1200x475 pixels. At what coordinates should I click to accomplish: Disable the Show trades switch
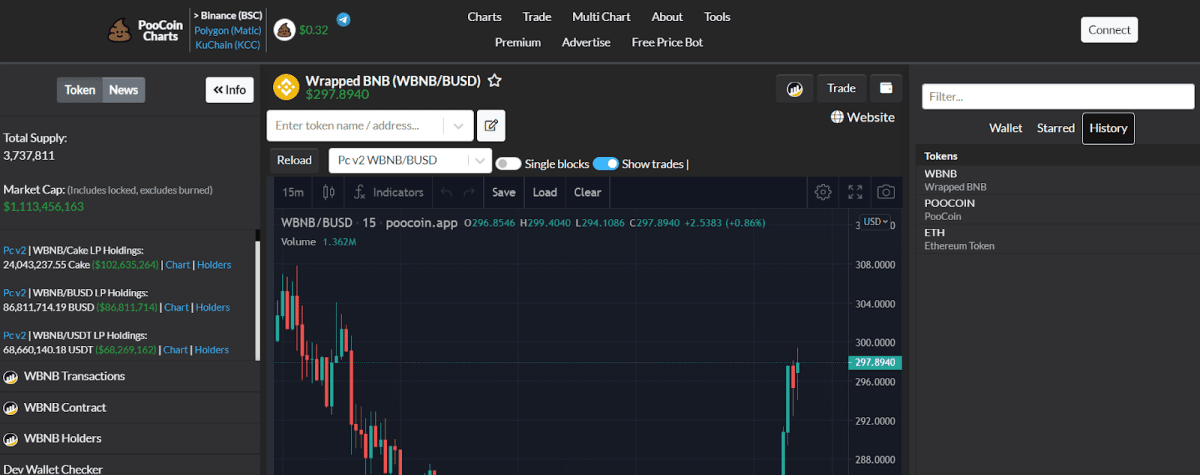coord(605,164)
